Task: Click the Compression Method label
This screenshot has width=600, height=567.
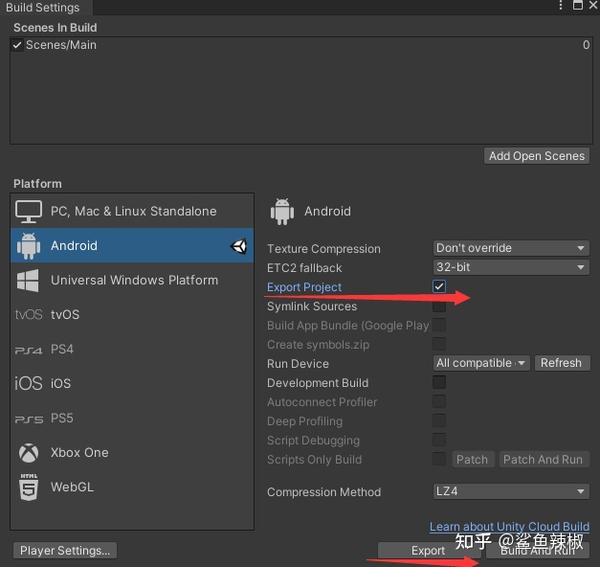Action: click(324, 492)
